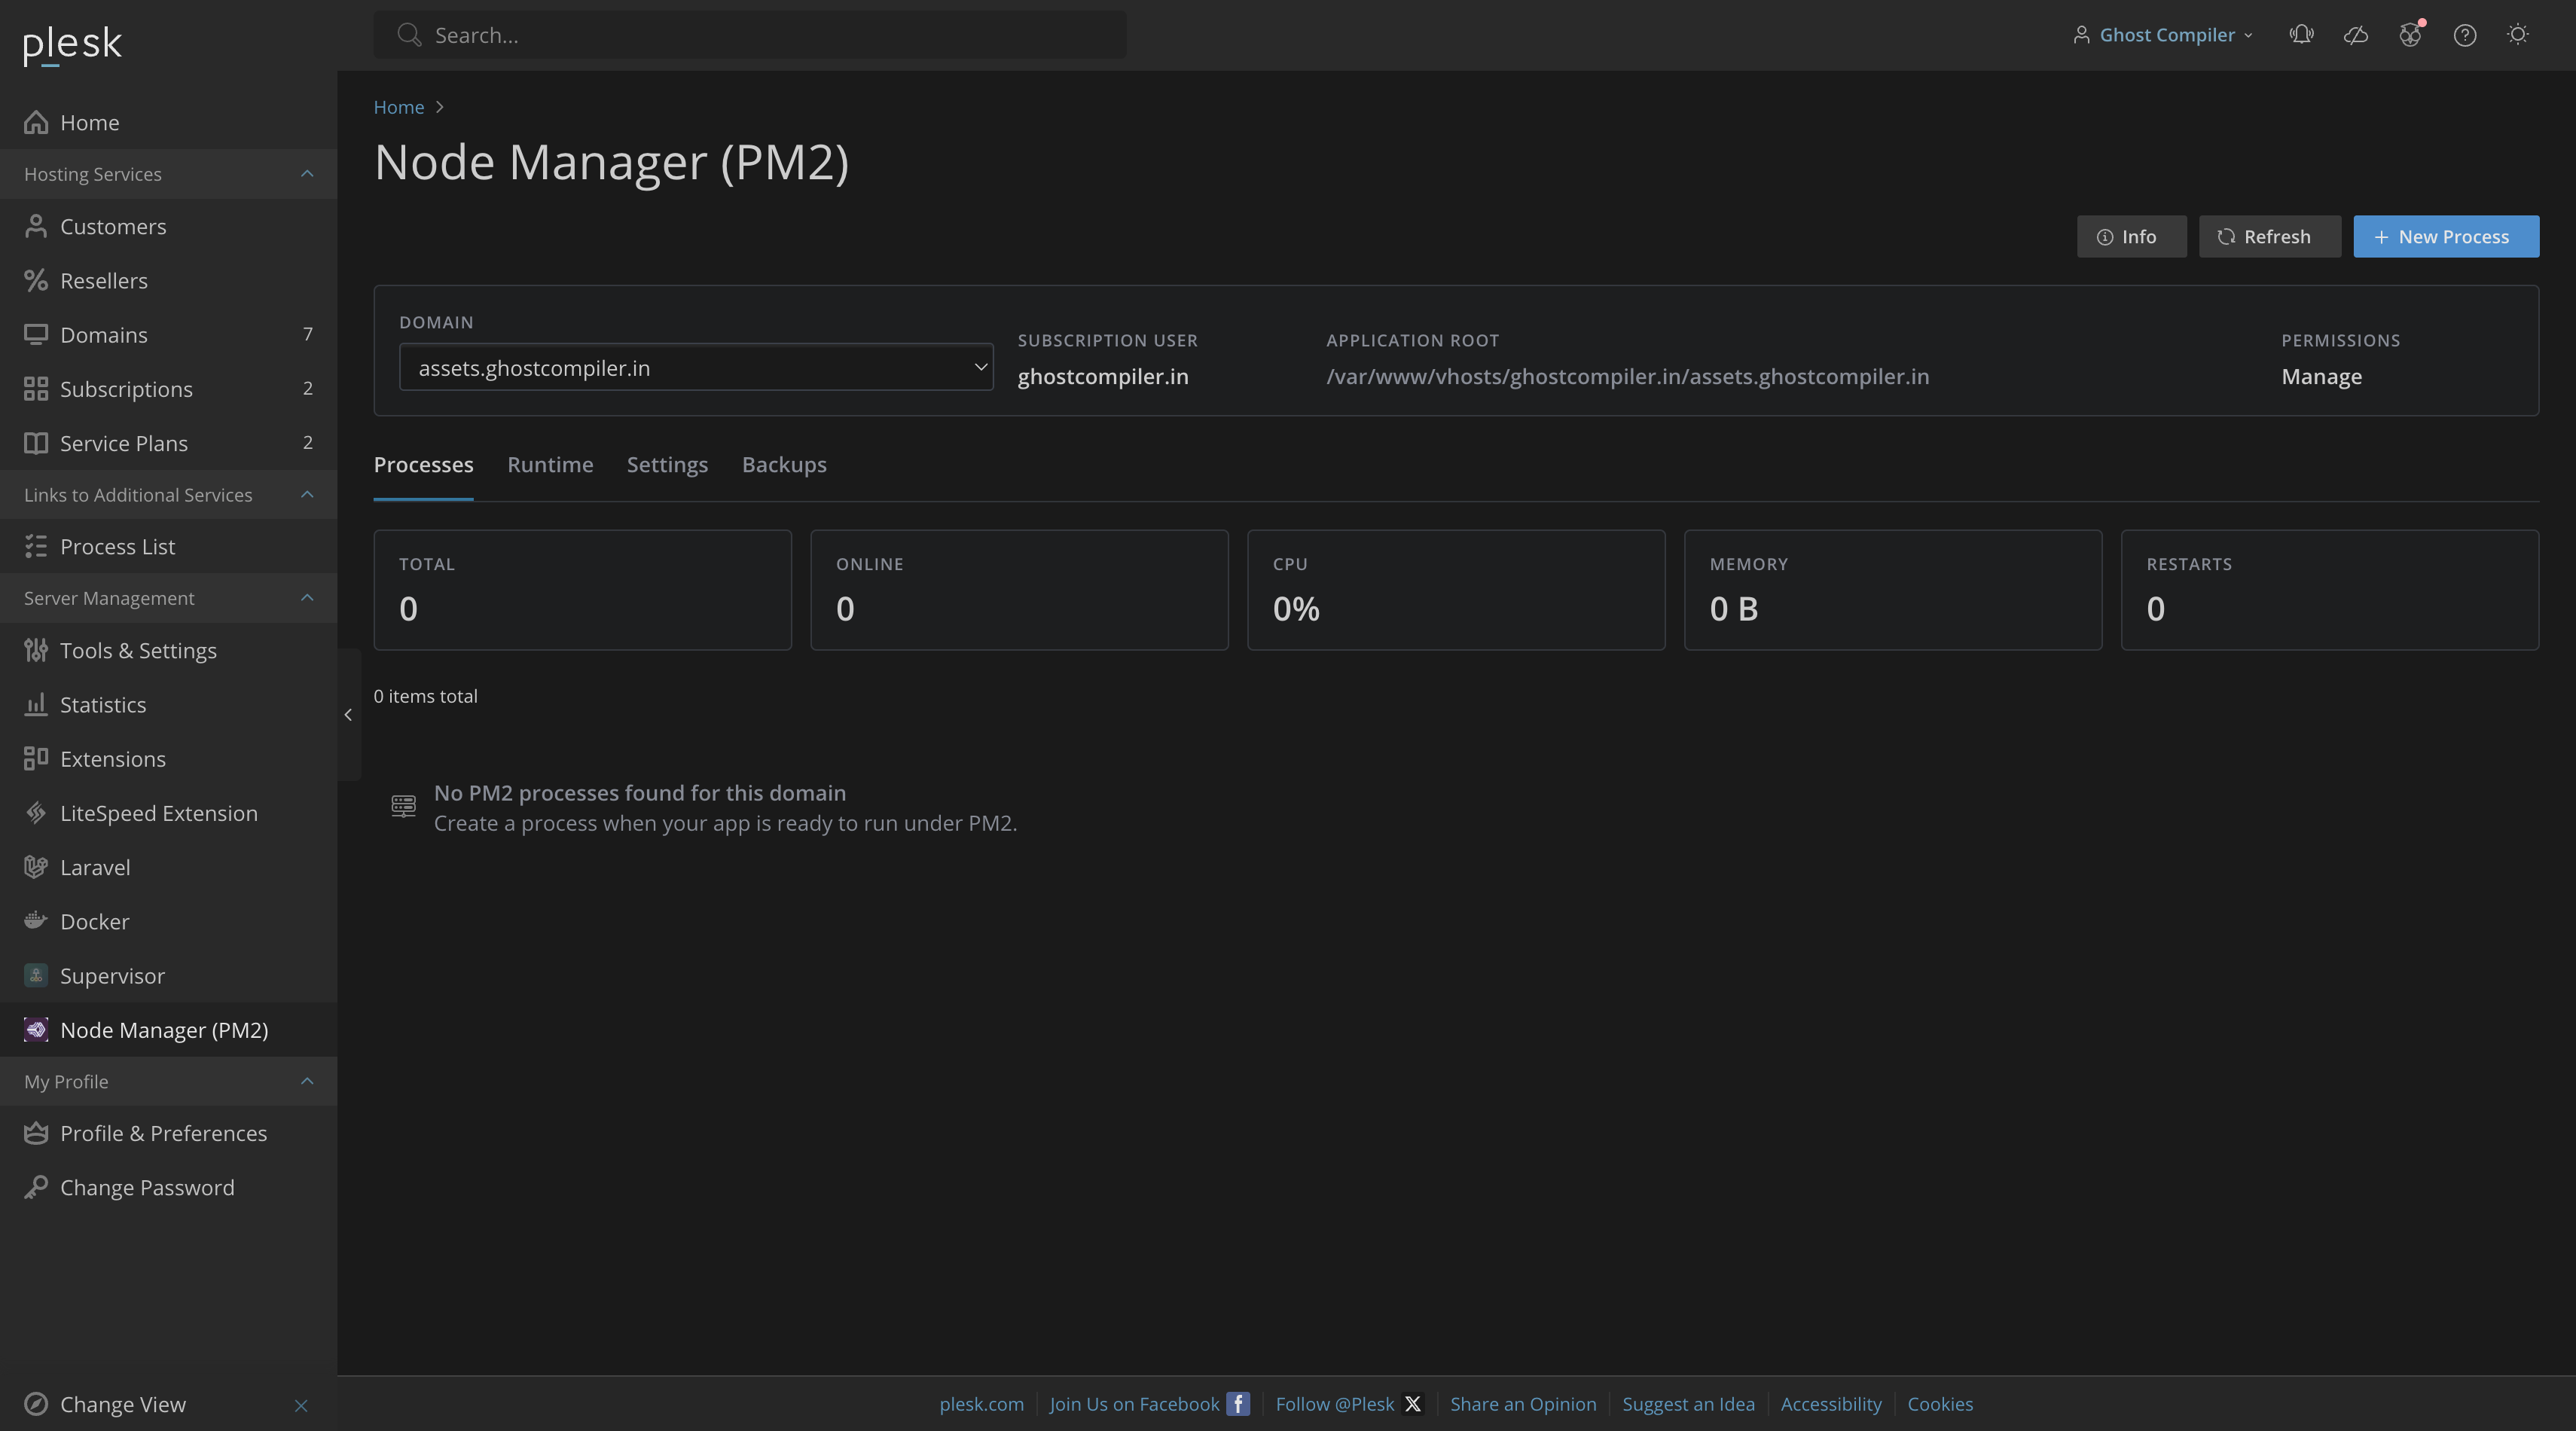The height and width of the screenshot is (1431, 2576).
Task: Open Cookies footer link
Action: 1940,1404
